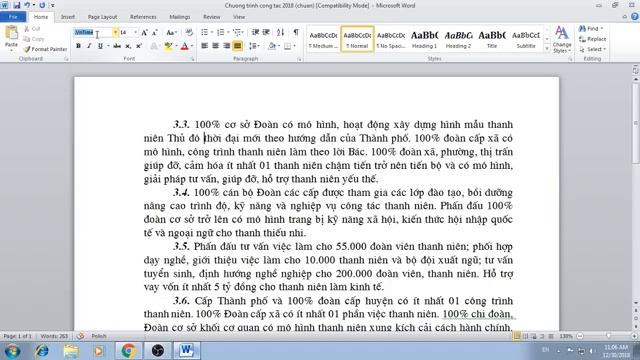Image resolution: width=640 pixels, height=360 pixels.
Task: Open the File tab
Action: click(13, 17)
